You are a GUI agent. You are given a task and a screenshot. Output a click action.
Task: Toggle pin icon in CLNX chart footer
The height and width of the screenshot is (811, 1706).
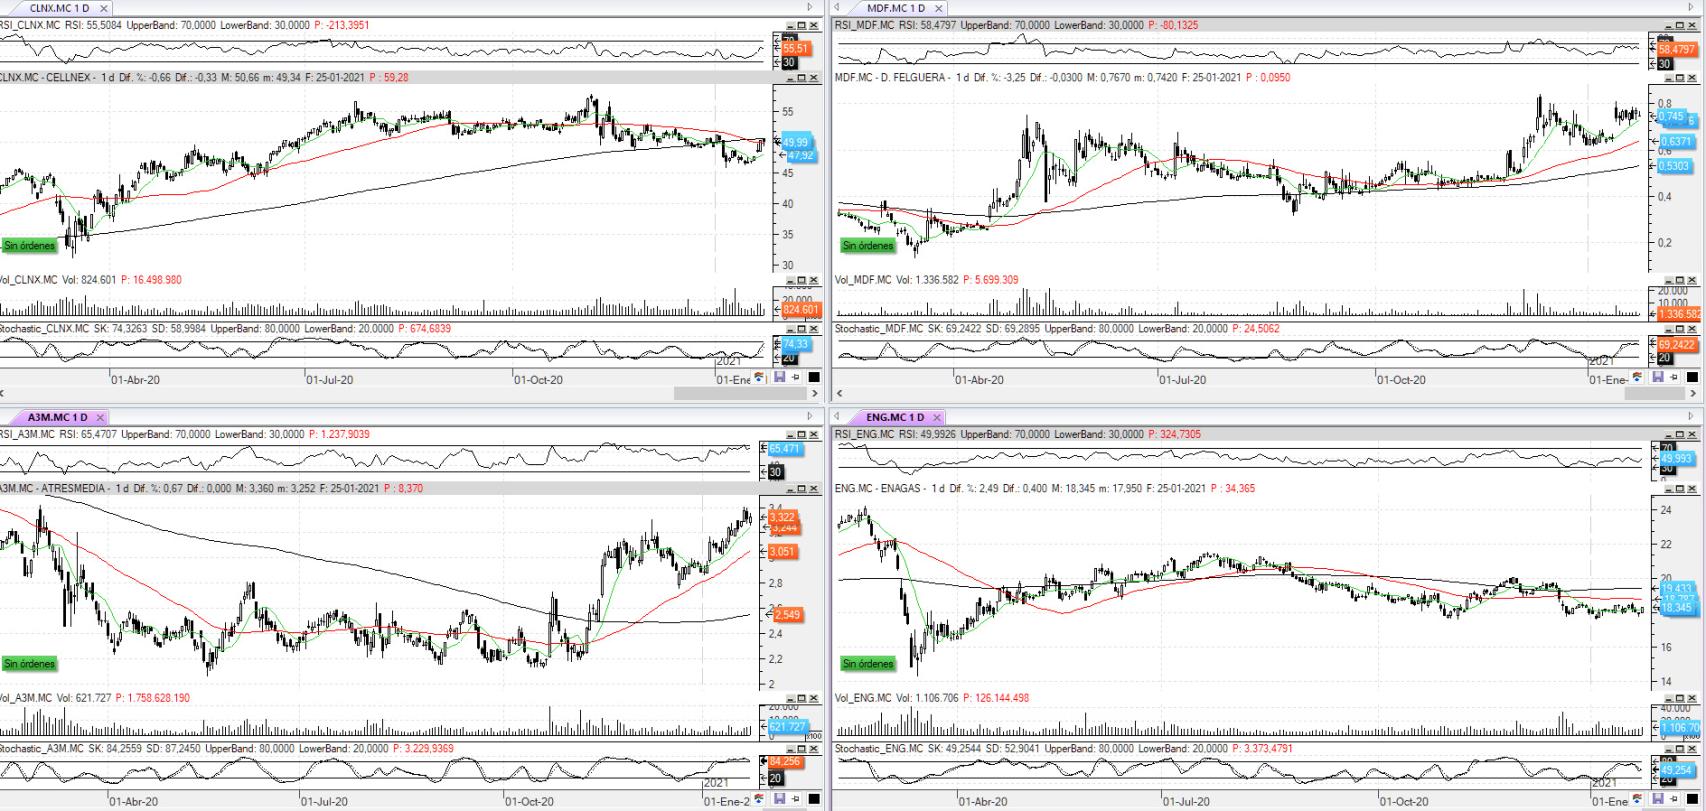pos(796,378)
